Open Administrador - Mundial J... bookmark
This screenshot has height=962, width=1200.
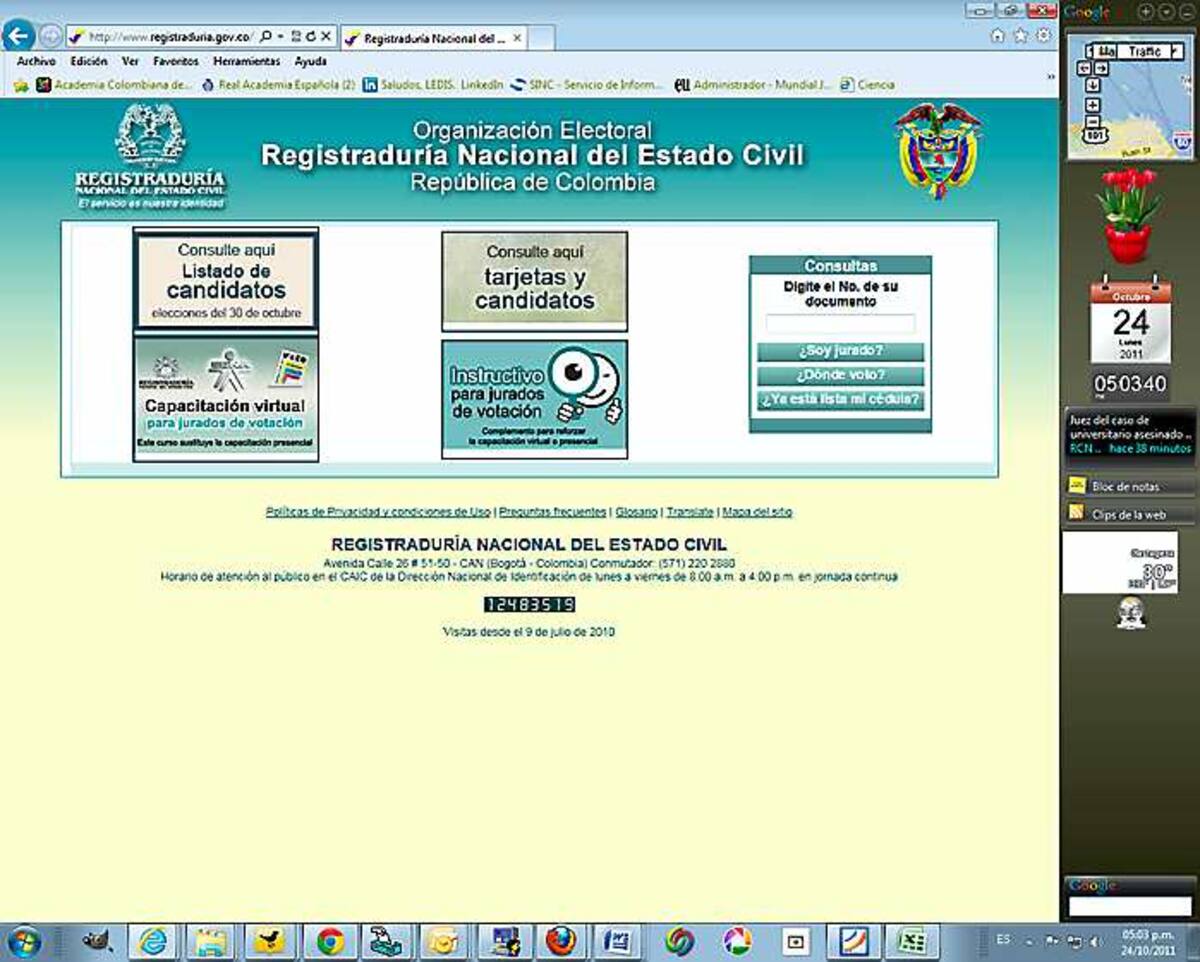click(752, 86)
